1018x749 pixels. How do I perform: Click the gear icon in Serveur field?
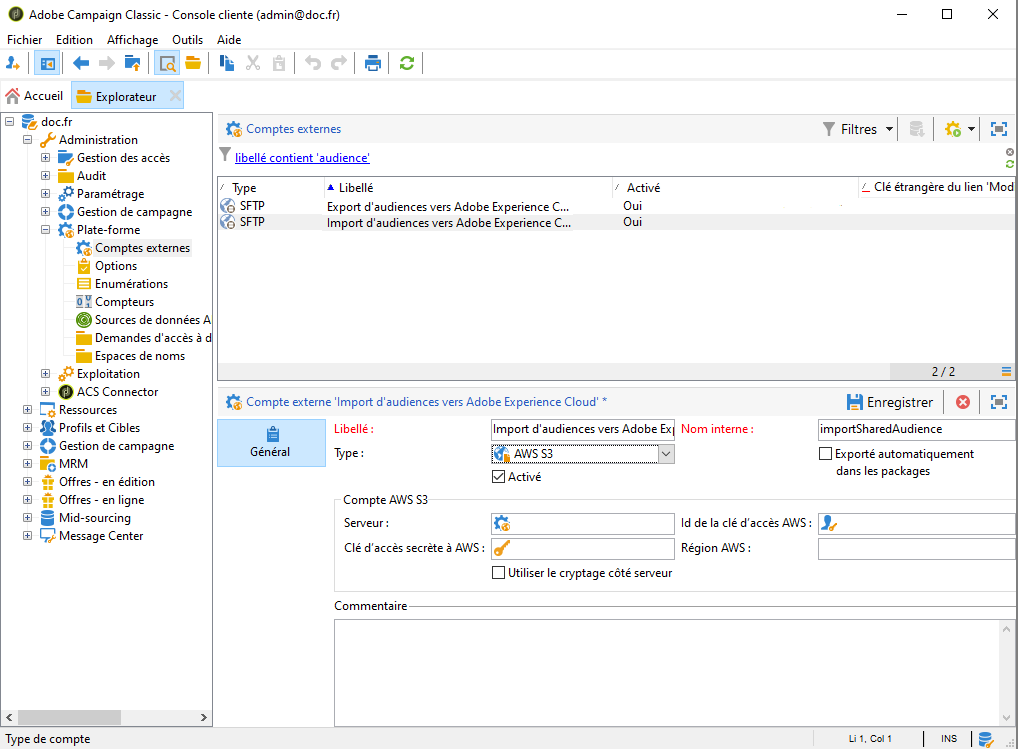tap(501, 523)
